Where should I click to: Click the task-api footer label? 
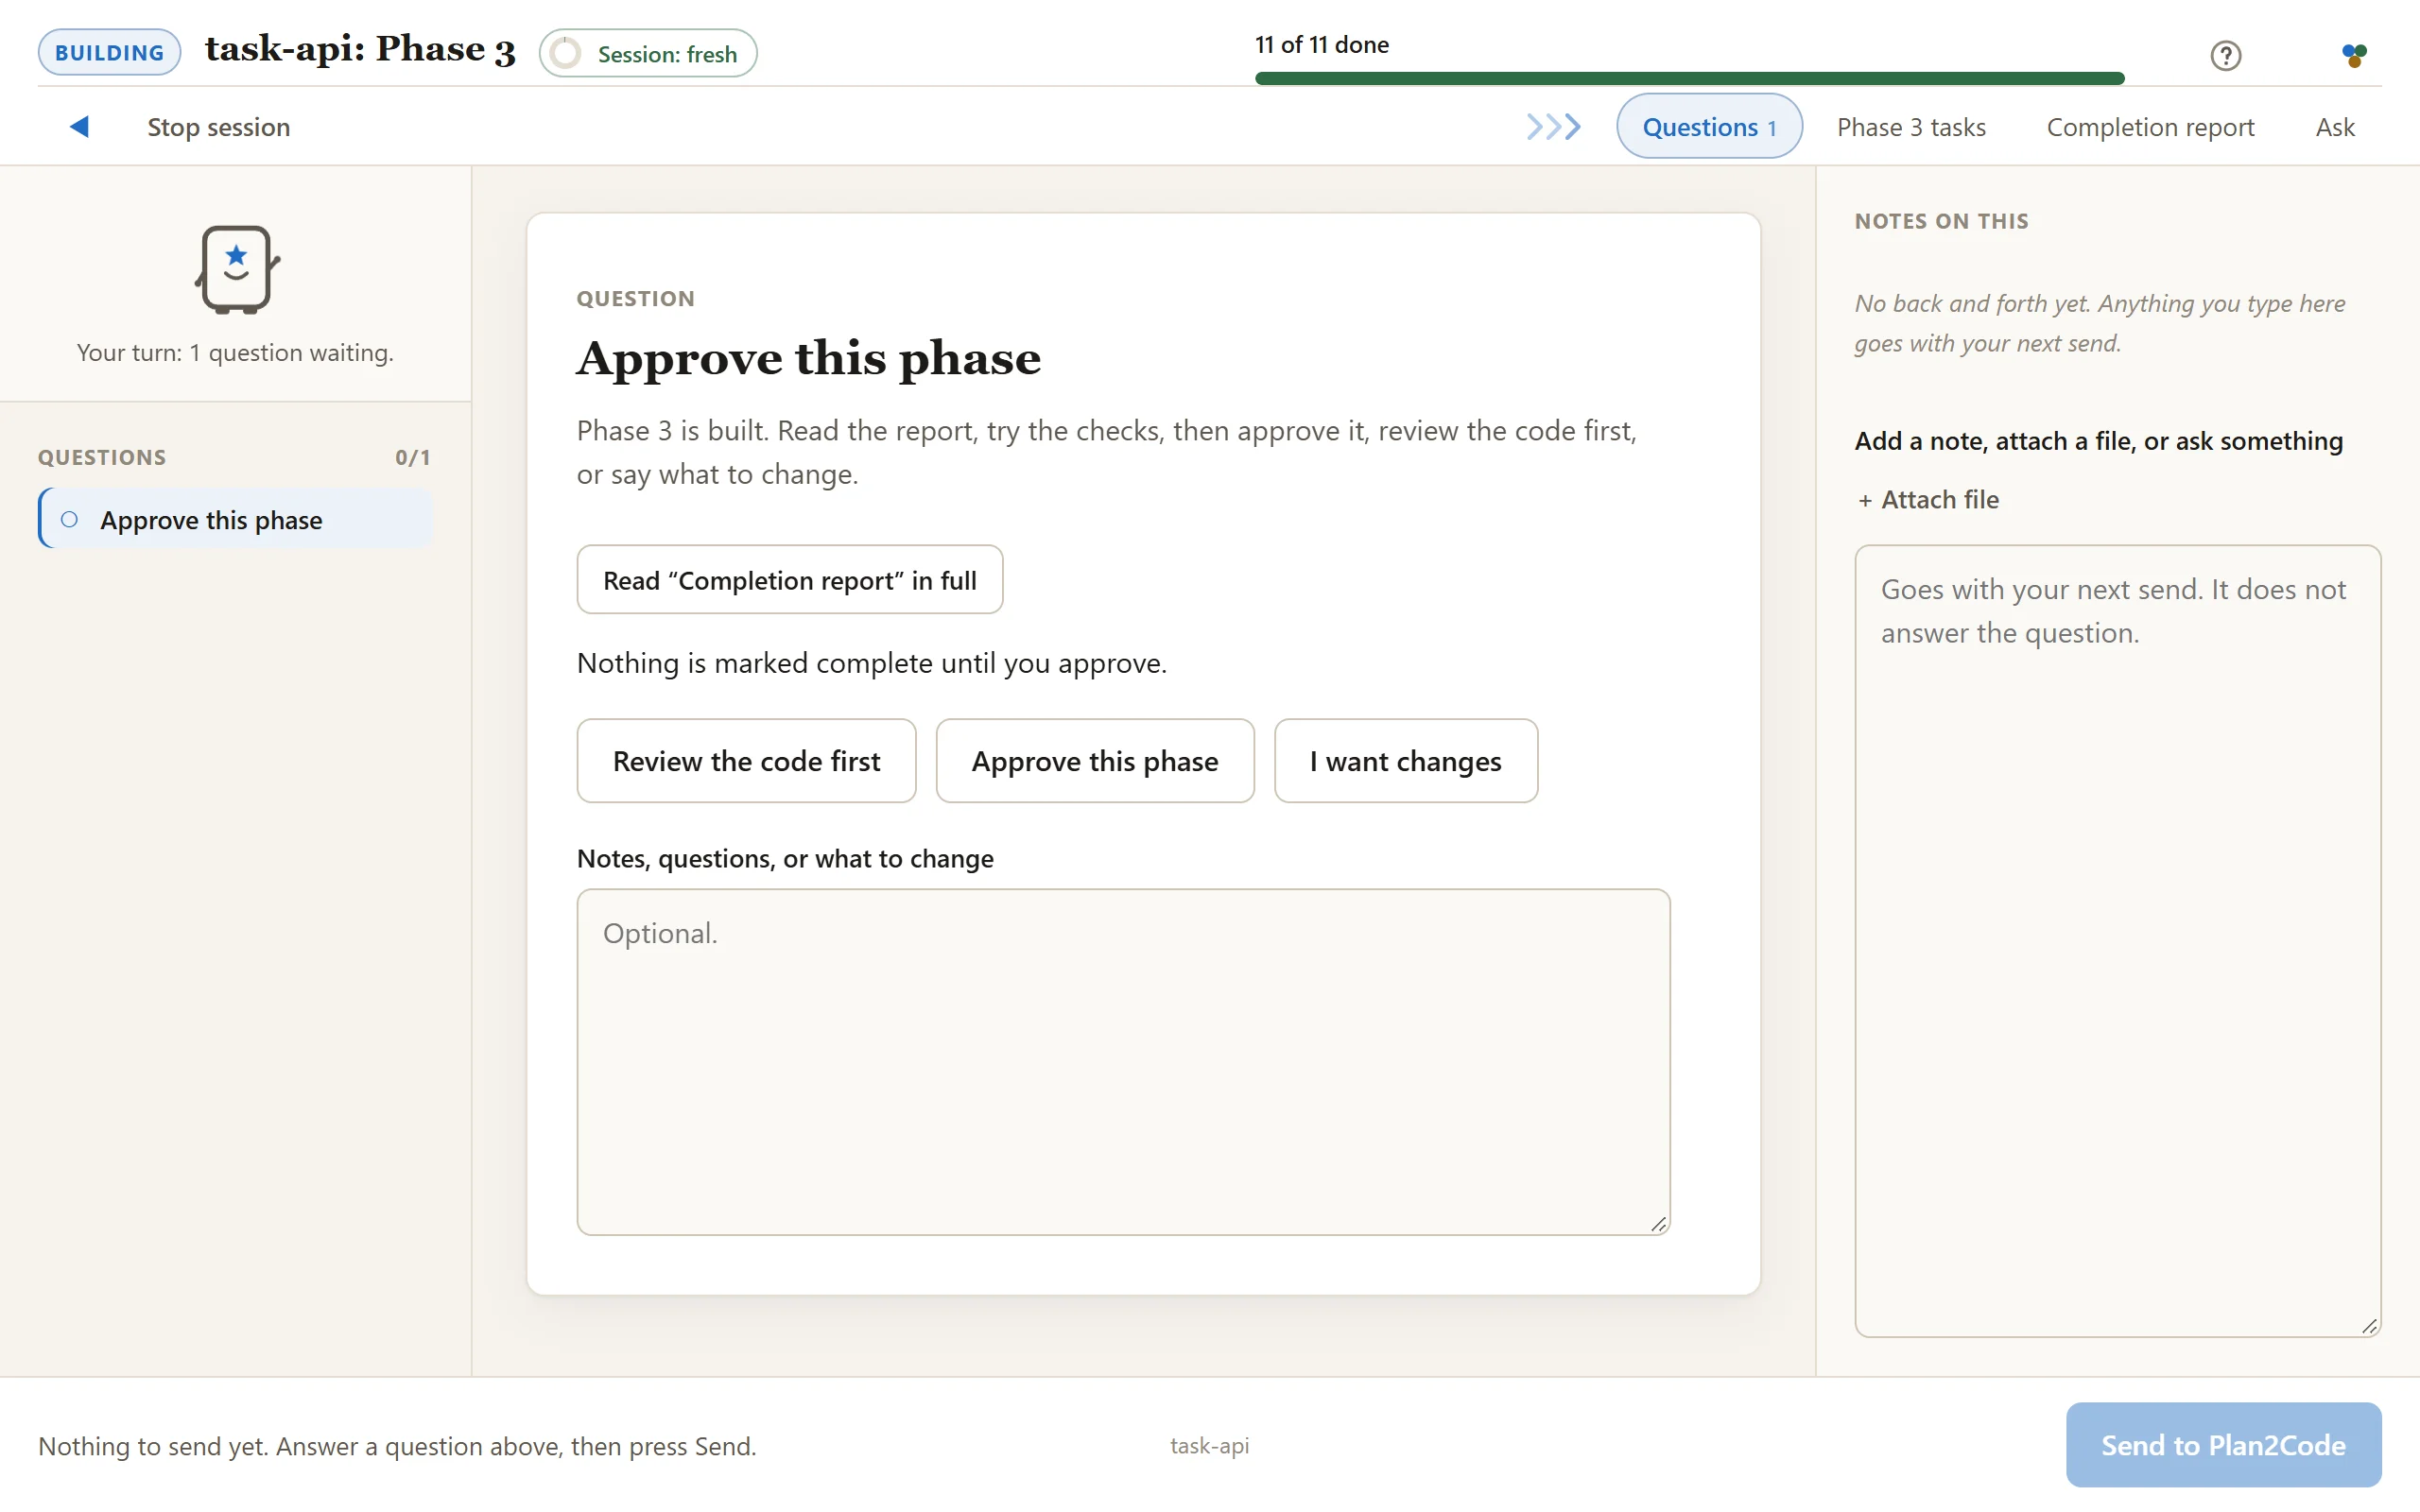pyautogui.click(x=1209, y=1445)
